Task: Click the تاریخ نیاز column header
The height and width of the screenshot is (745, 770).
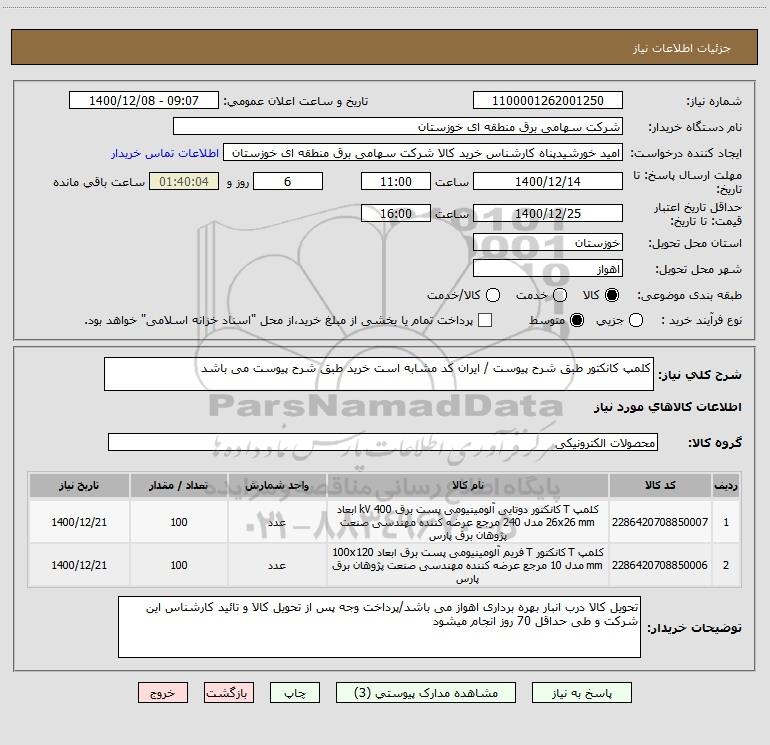Action: 79,486
